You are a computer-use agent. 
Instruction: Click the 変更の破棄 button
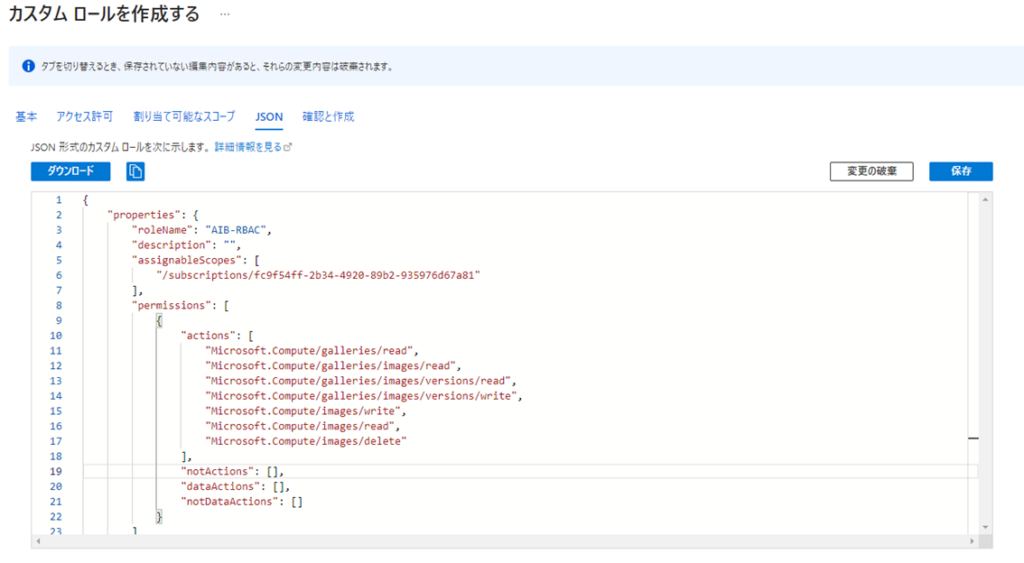[x=871, y=171]
